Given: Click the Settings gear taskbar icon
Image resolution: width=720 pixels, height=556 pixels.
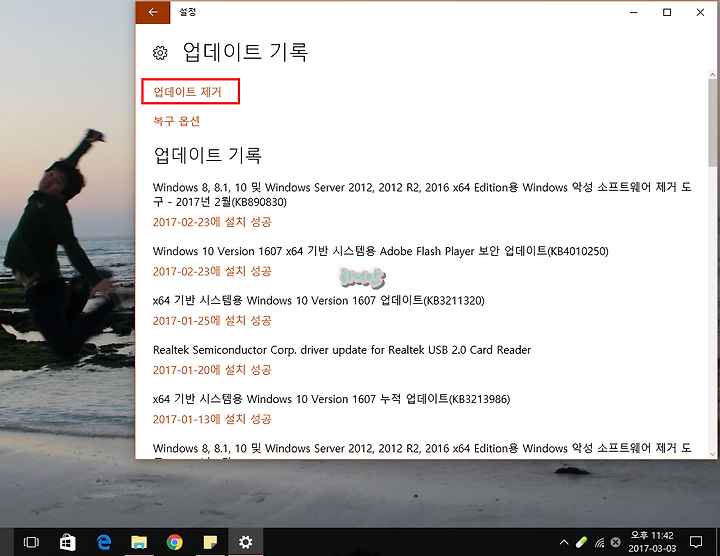Looking at the screenshot, I should point(246,542).
